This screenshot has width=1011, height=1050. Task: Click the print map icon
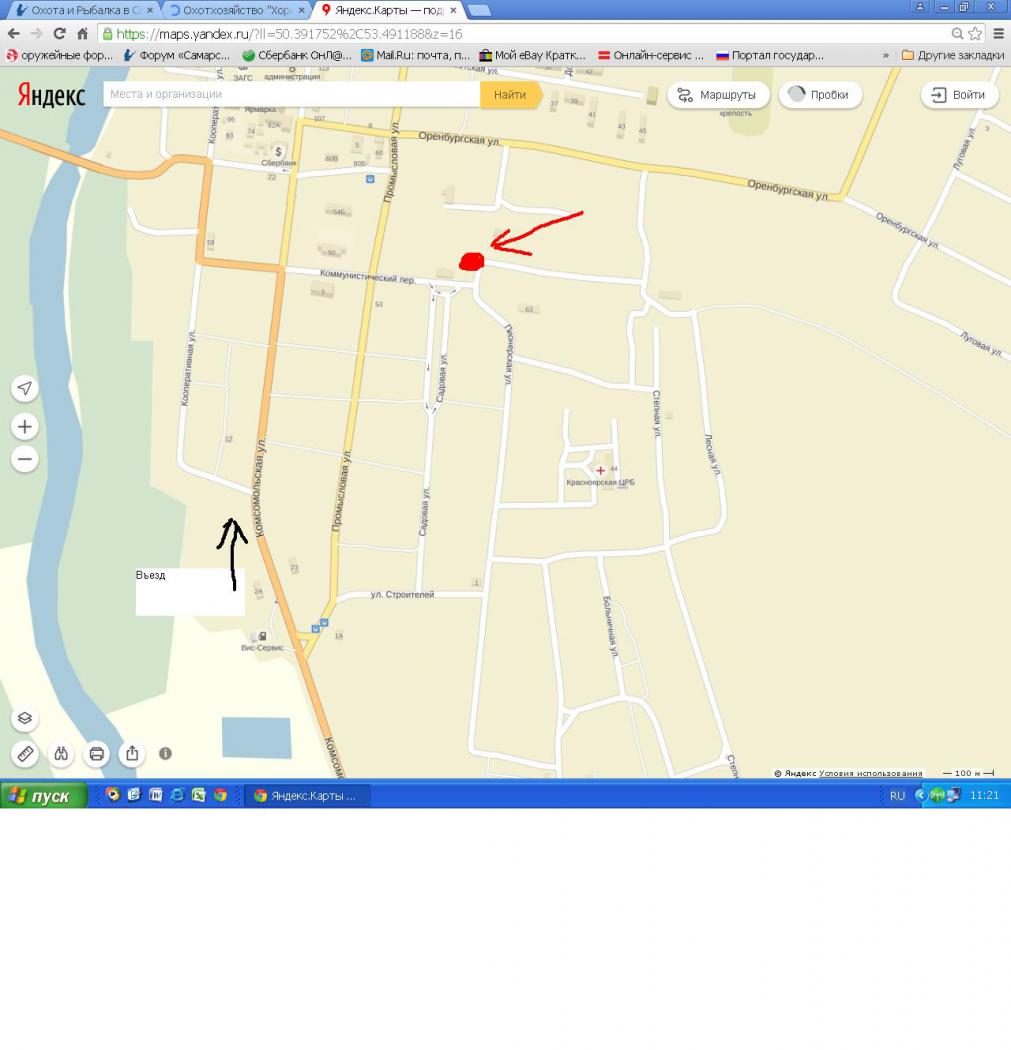pos(96,754)
